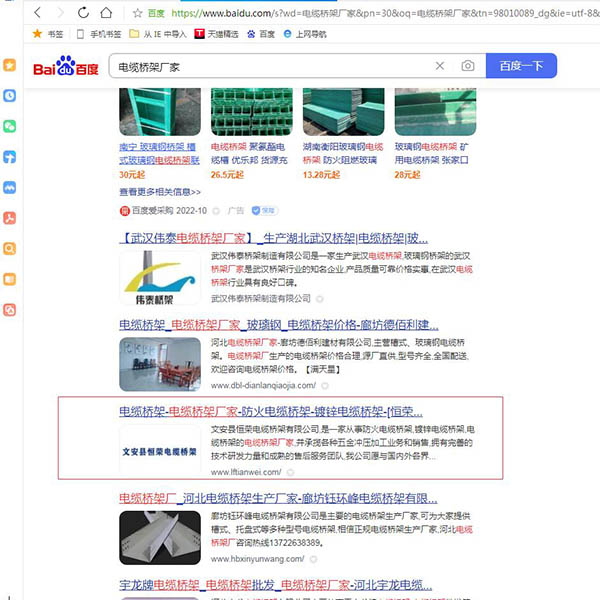Open www.hbxinyunwang.com link
The image size is (600, 600).
[x=258, y=559]
